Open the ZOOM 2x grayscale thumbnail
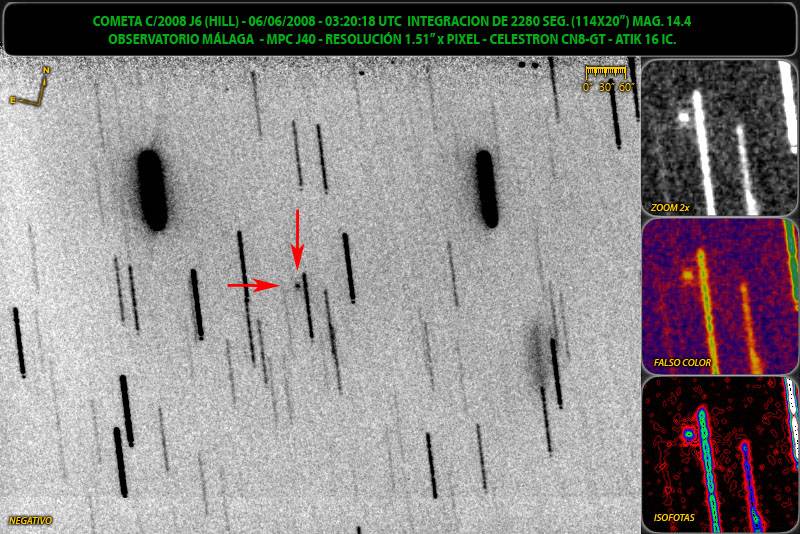Viewport: 800px width, 534px height. click(719, 138)
